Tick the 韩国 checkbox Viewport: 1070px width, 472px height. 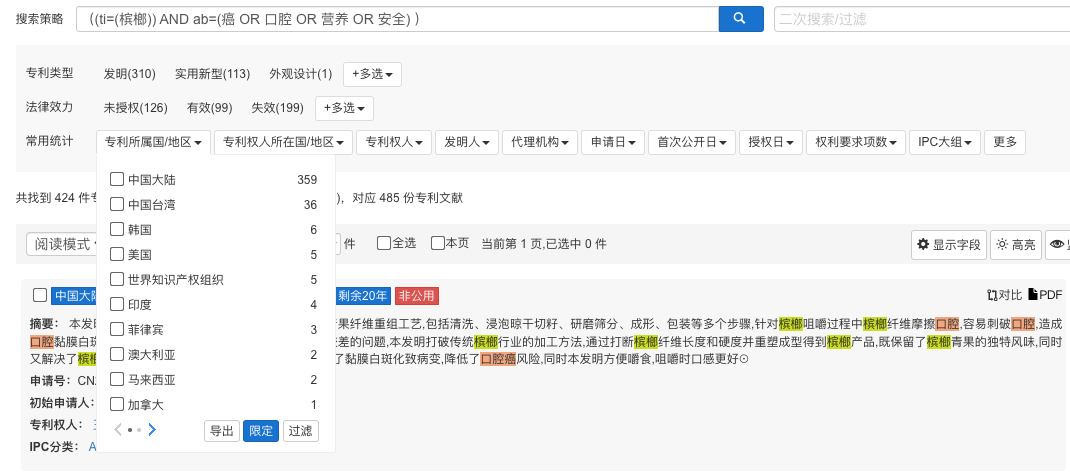tap(117, 229)
